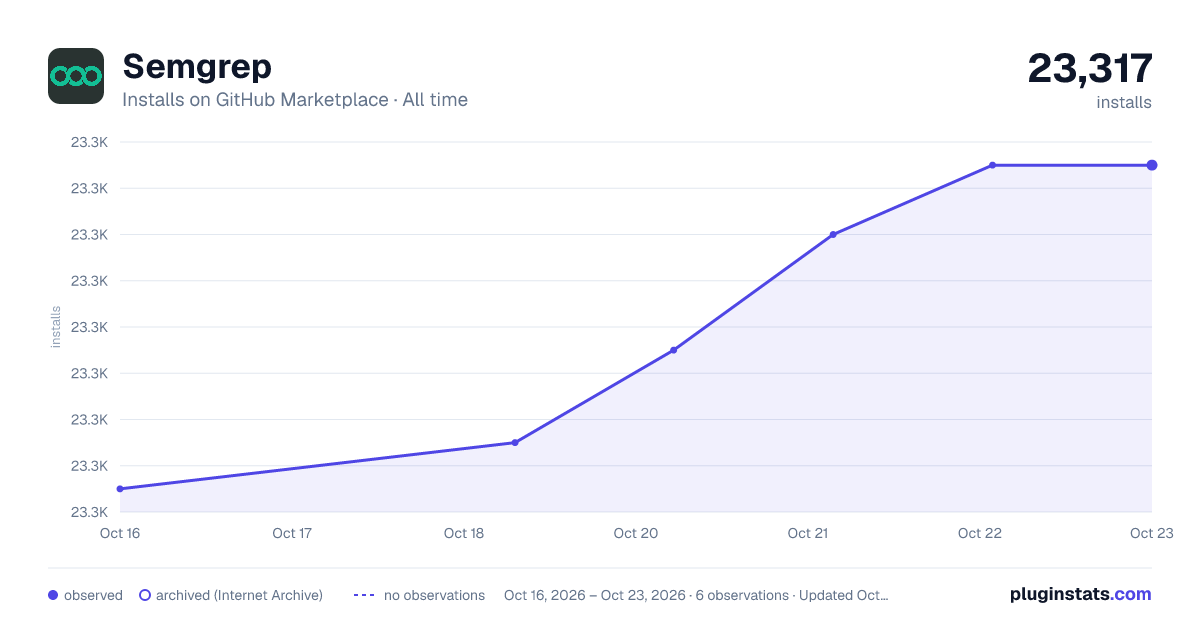Viewport: 1200px width, 630px height.
Task: Click the 'installs' label under 23,317
Action: point(1124,102)
